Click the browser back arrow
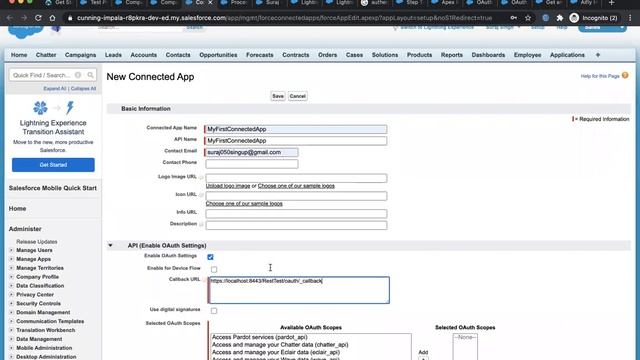640x360 pixels. coord(9,18)
